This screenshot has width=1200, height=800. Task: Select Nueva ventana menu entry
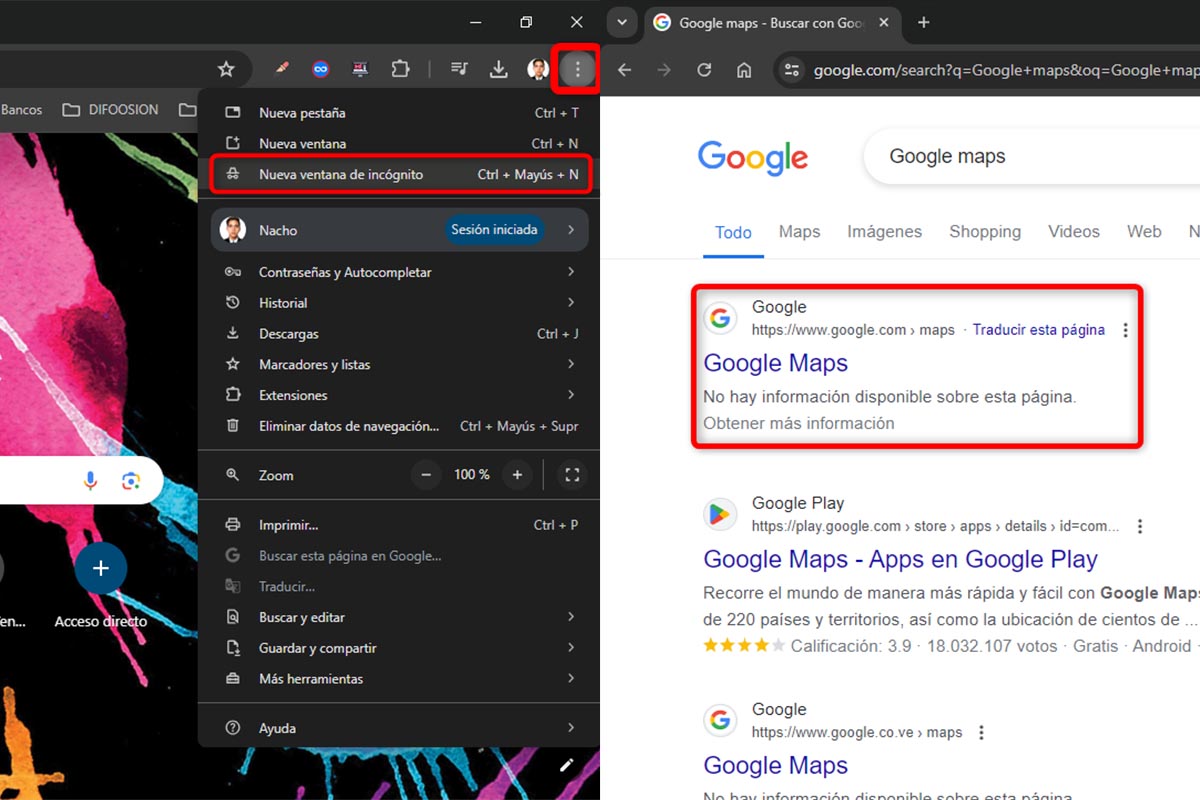(399, 143)
